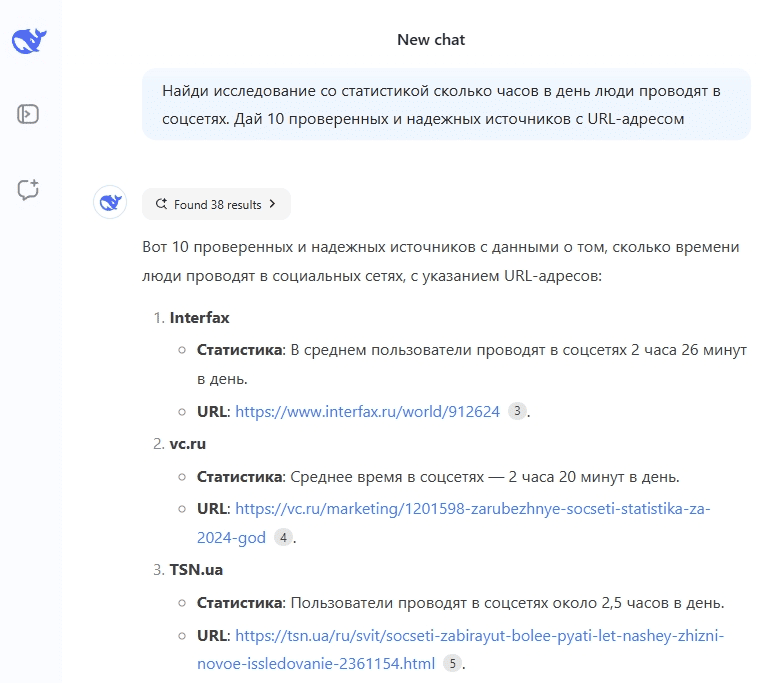
Task: Visit the tsn.ua socseti article link
Action: tap(478, 635)
